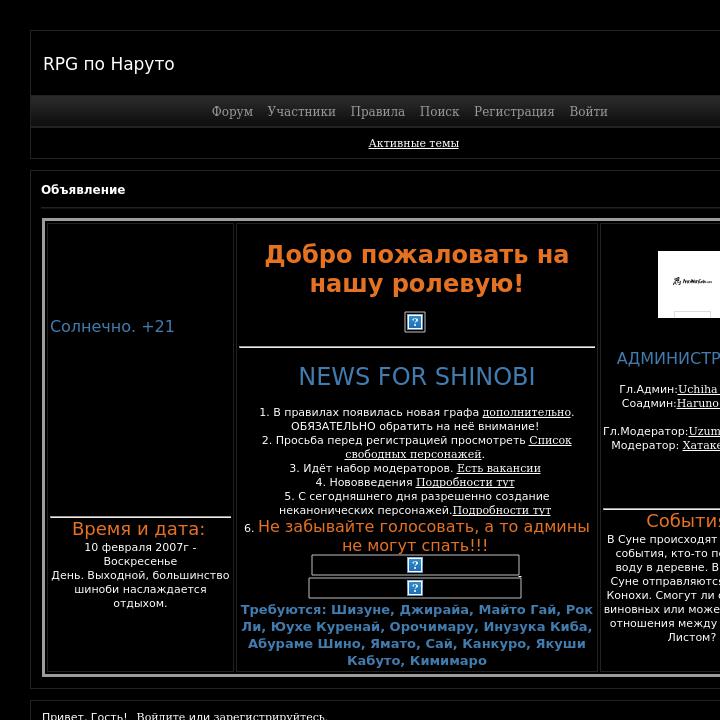This screenshot has width=720, height=720.
Task: Open Подробности тут link about неканонических персонажей
Action: [501, 510]
